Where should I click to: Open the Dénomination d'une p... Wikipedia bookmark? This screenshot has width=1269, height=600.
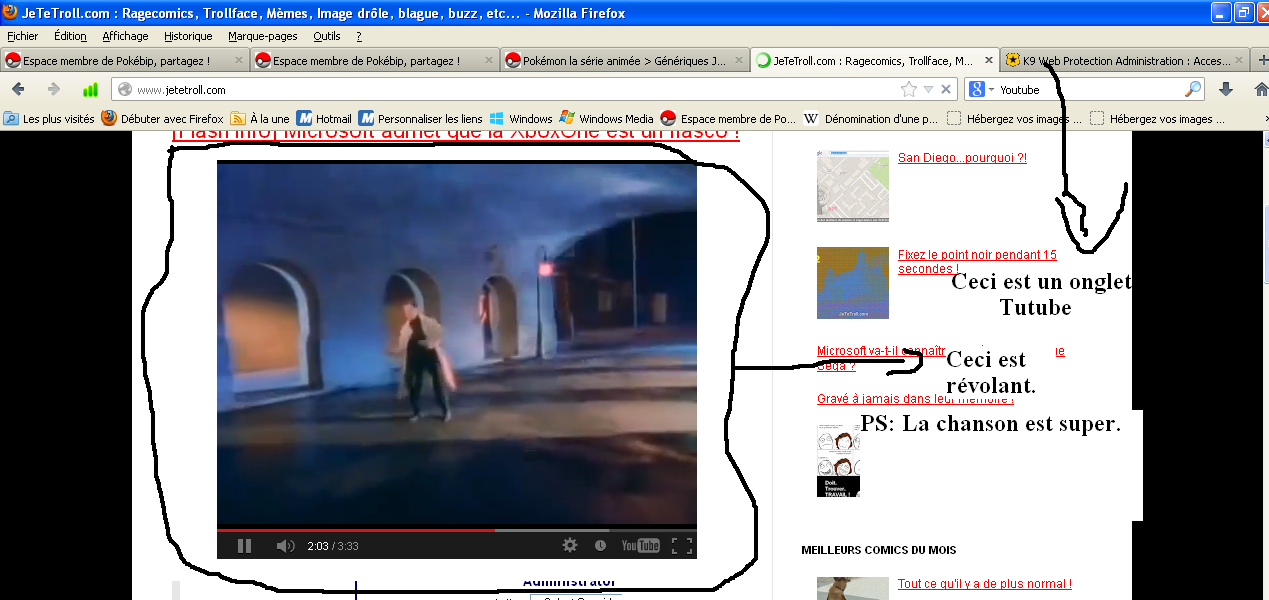click(872, 119)
